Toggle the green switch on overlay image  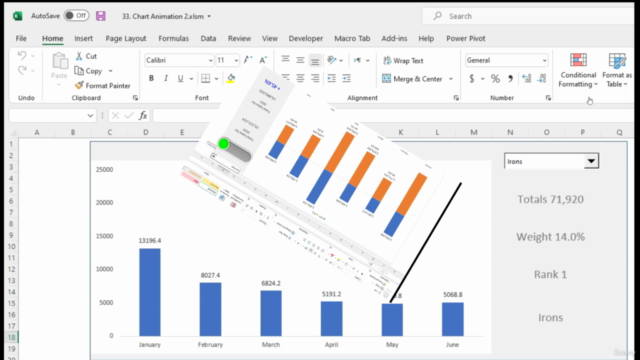[235, 149]
